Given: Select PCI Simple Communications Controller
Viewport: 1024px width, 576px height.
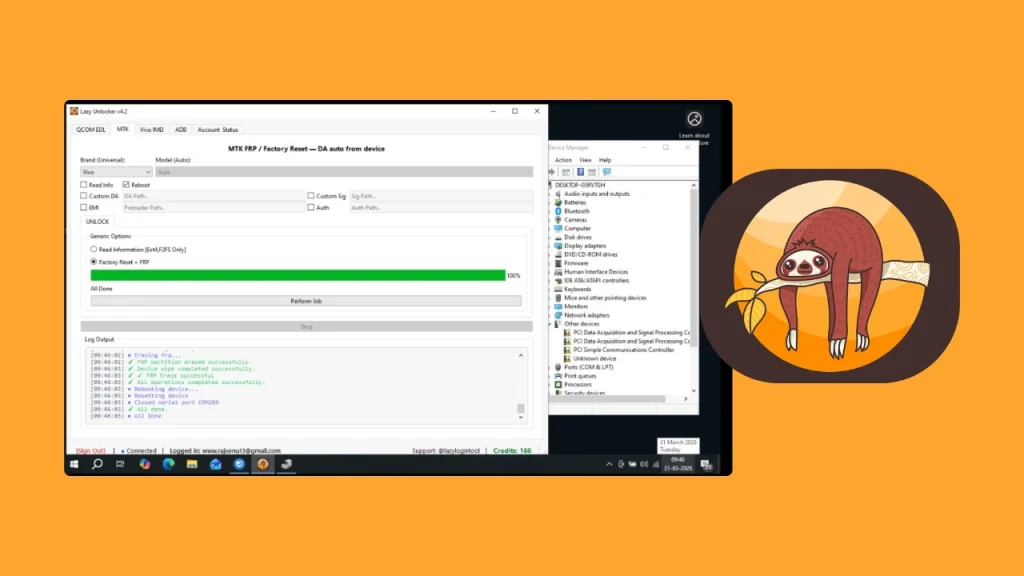Looking at the screenshot, I should [x=624, y=350].
